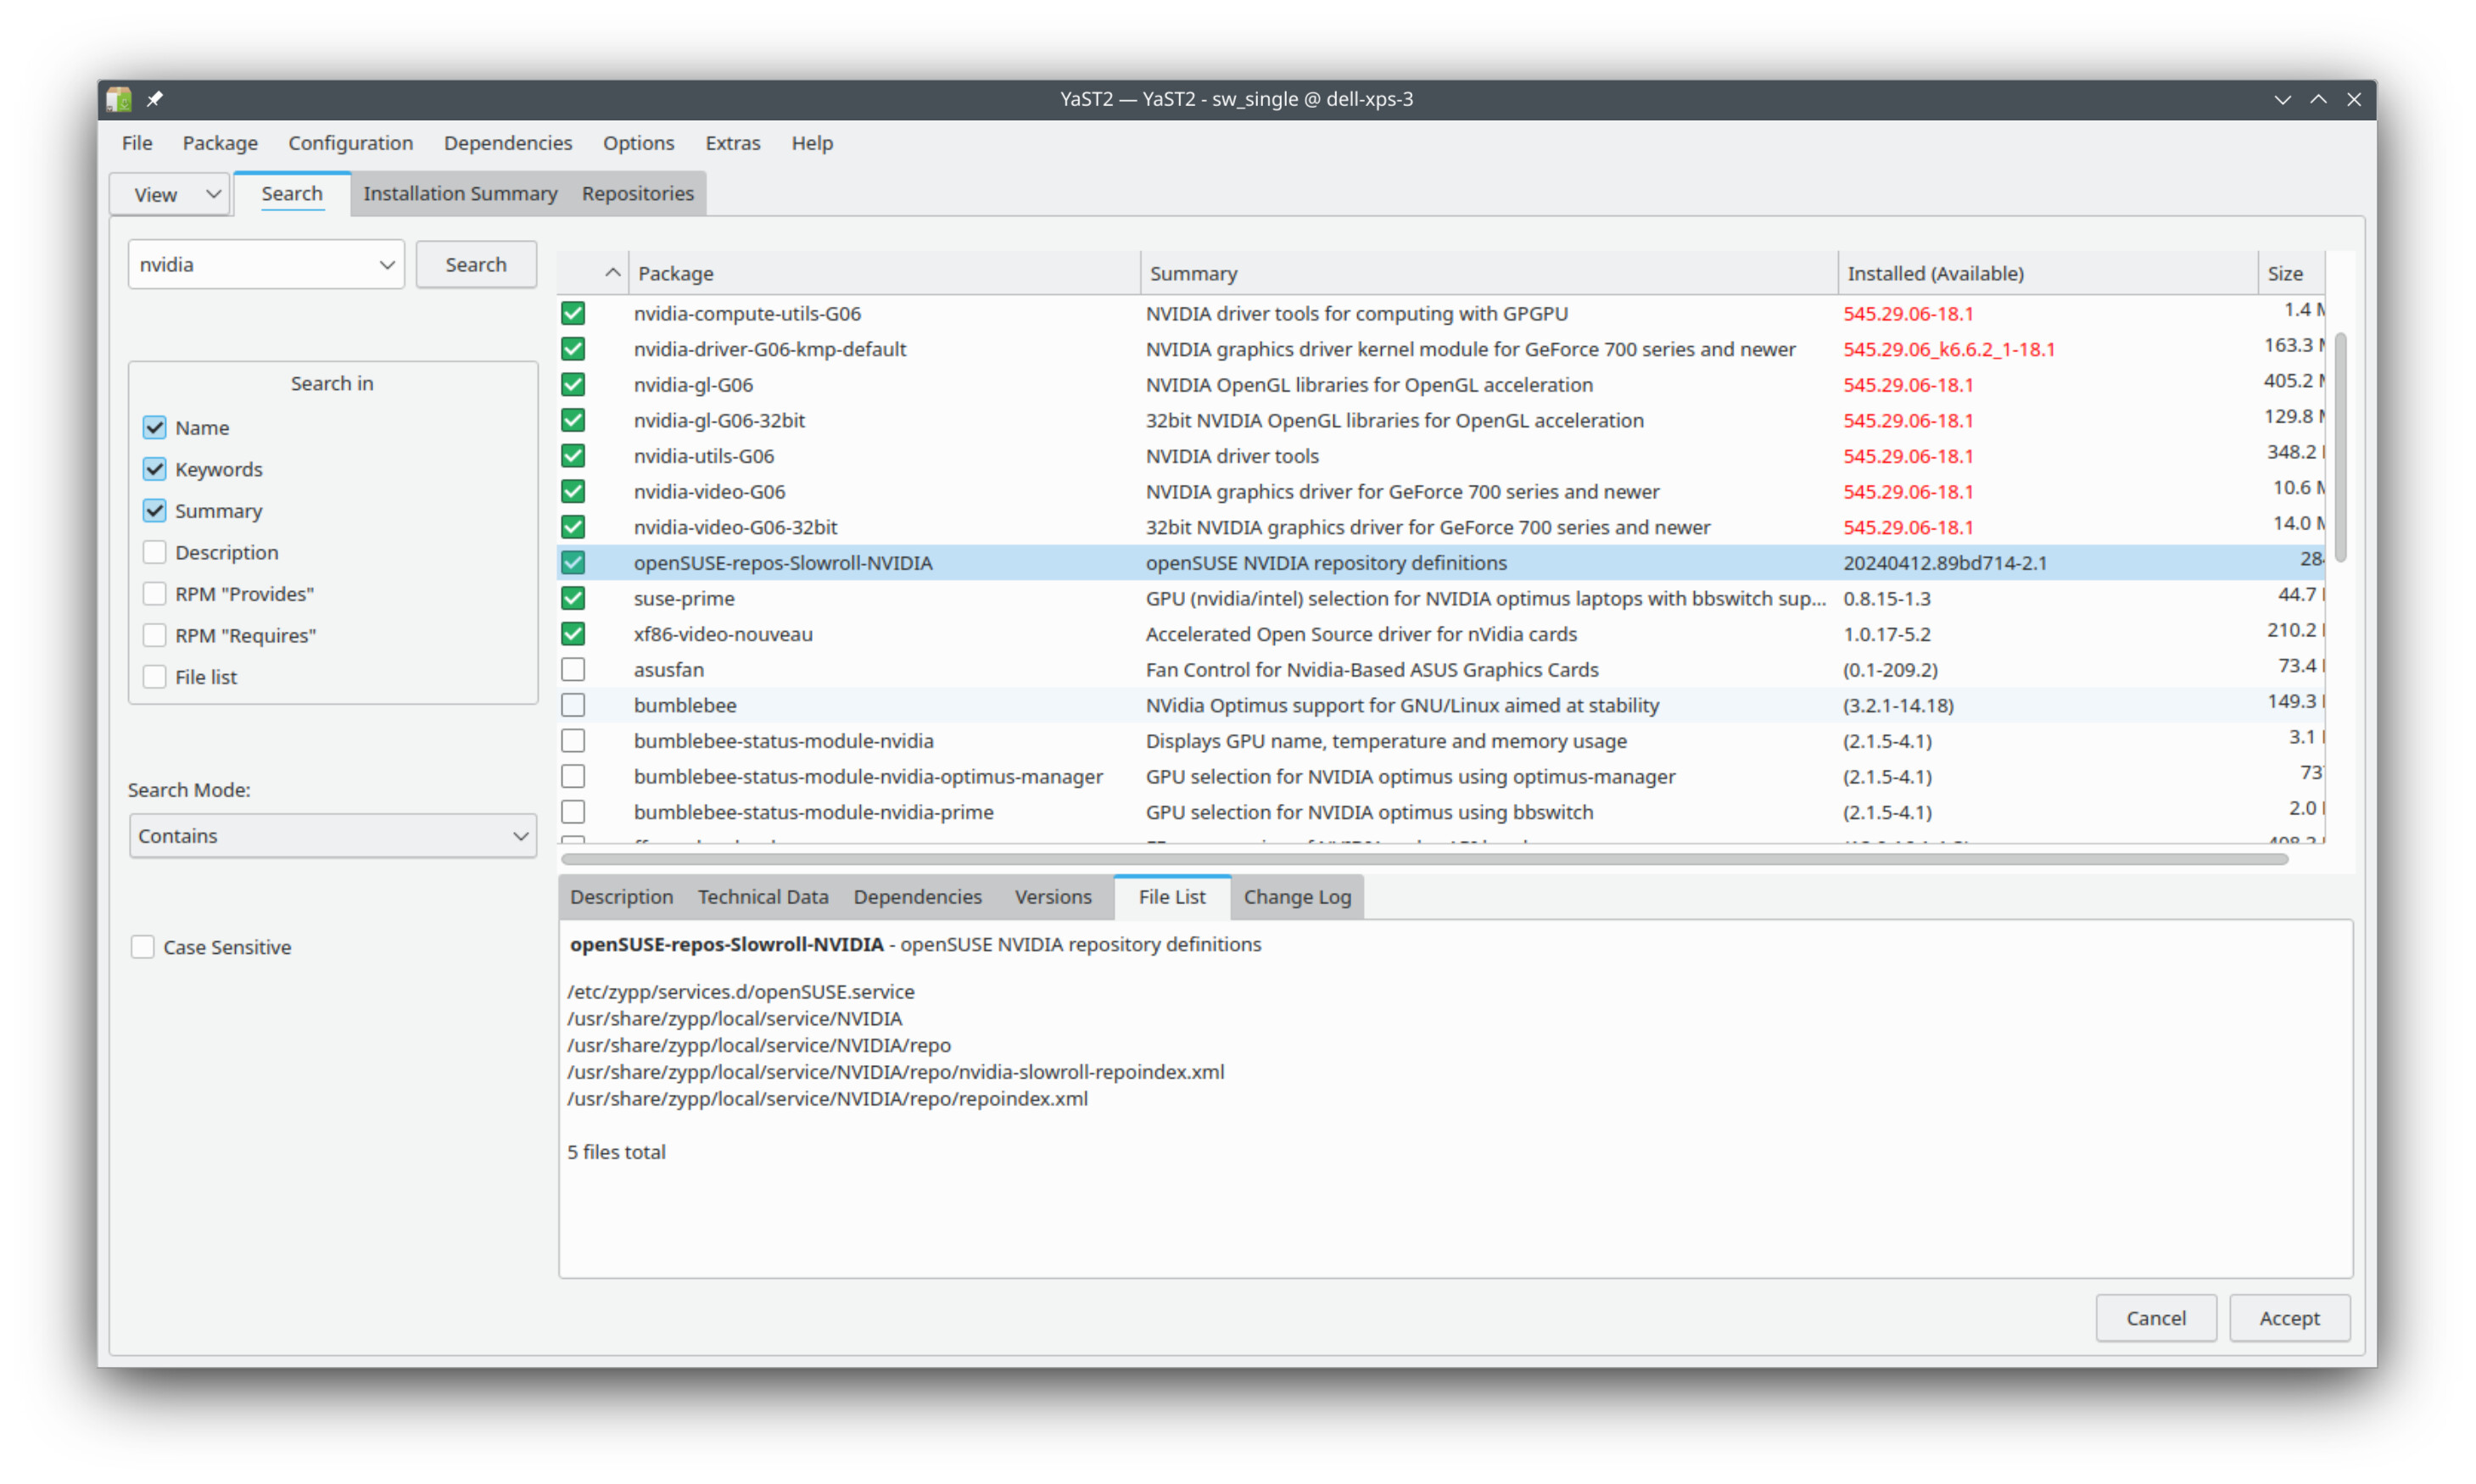Open the Options menu
The image size is (2476, 1484).
click(639, 143)
